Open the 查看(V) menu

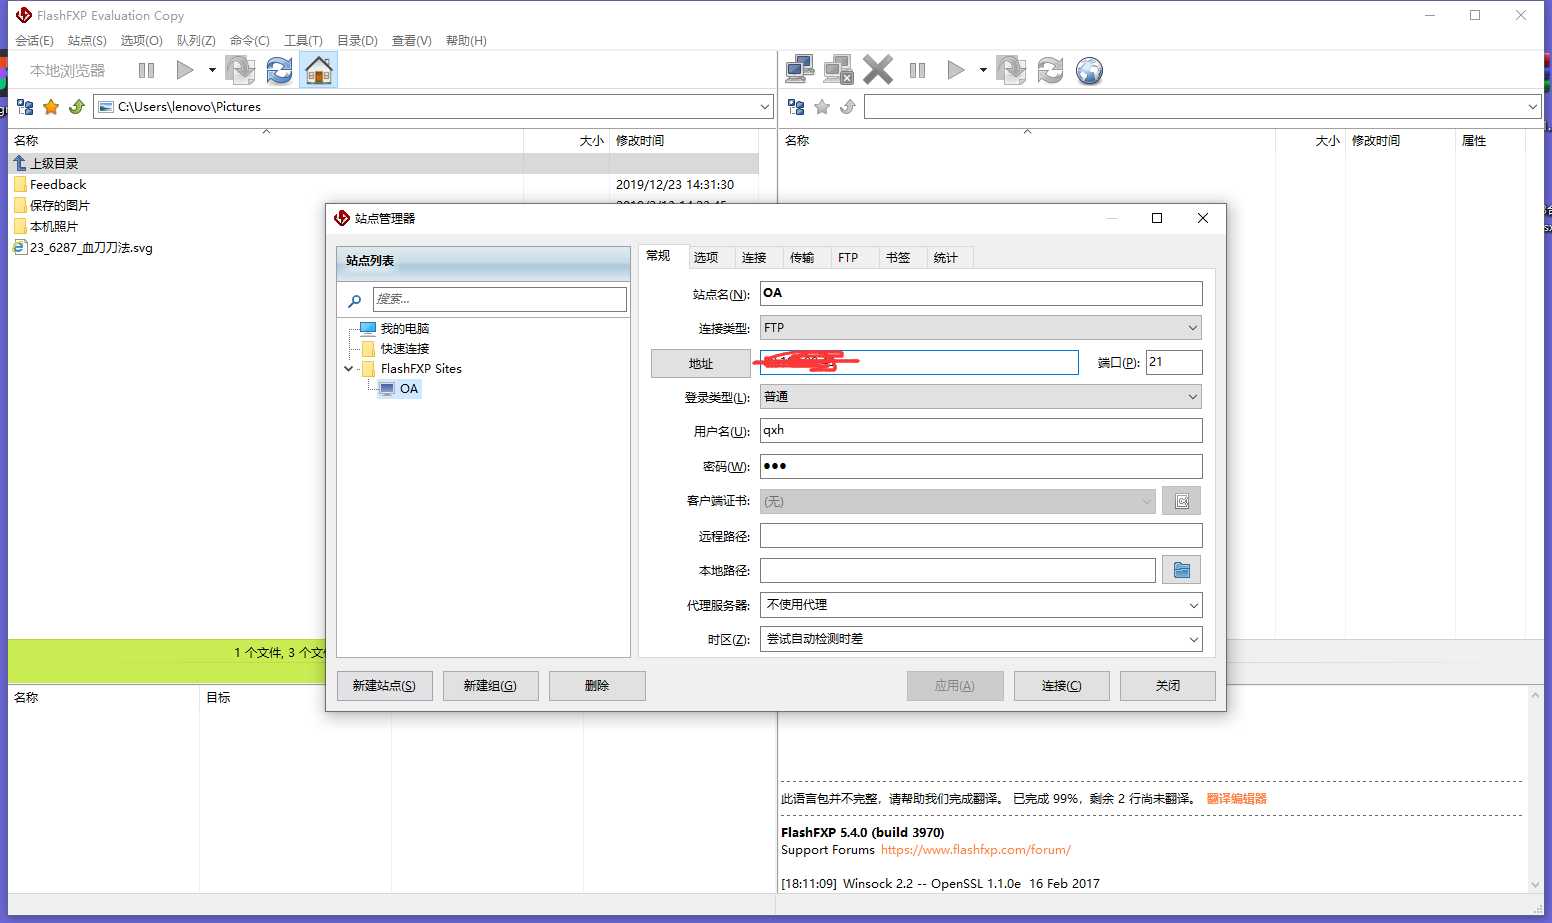click(411, 40)
